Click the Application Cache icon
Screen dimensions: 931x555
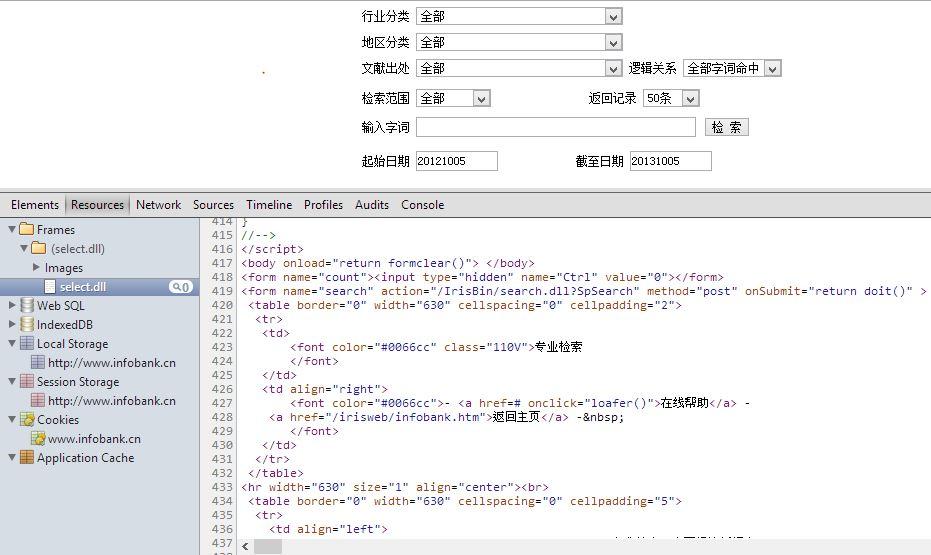pyautogui.click(x=27, y=457)
